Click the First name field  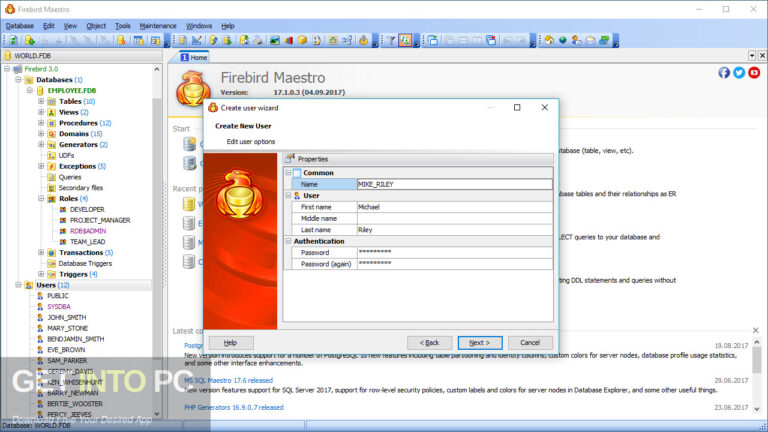click(454, 207)
